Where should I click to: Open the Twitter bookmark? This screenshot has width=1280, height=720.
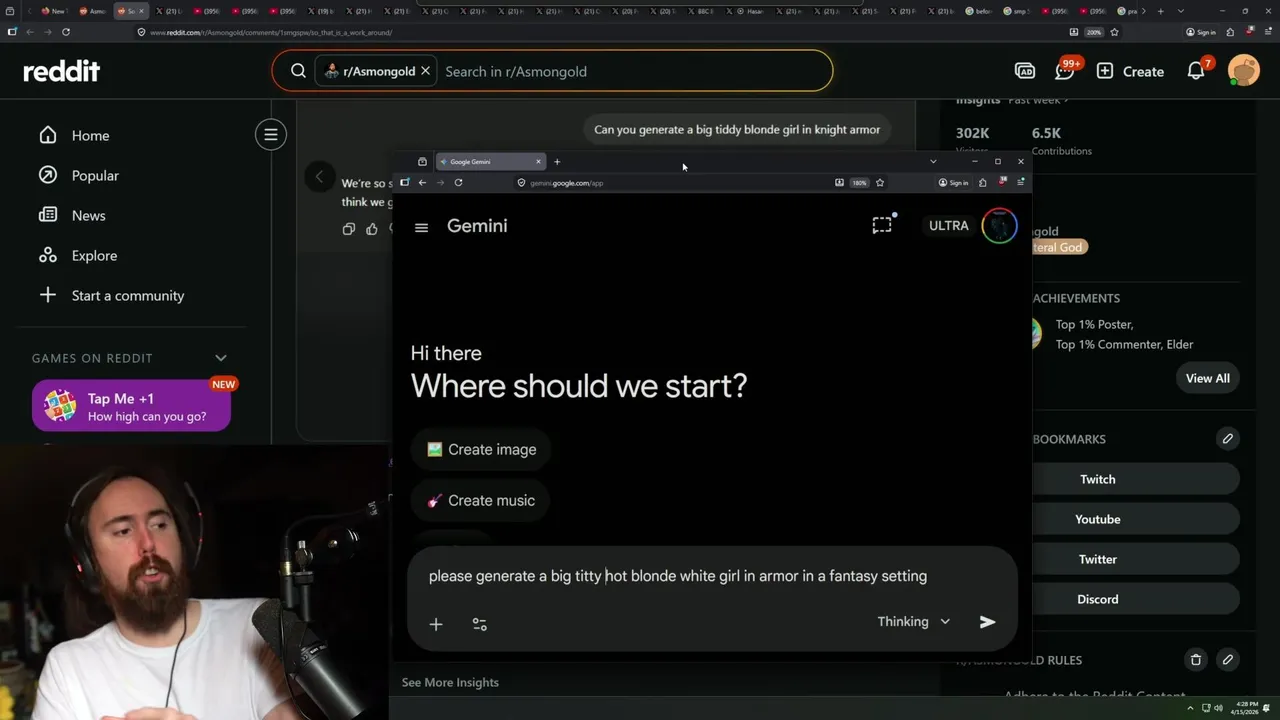(1097, 559)
